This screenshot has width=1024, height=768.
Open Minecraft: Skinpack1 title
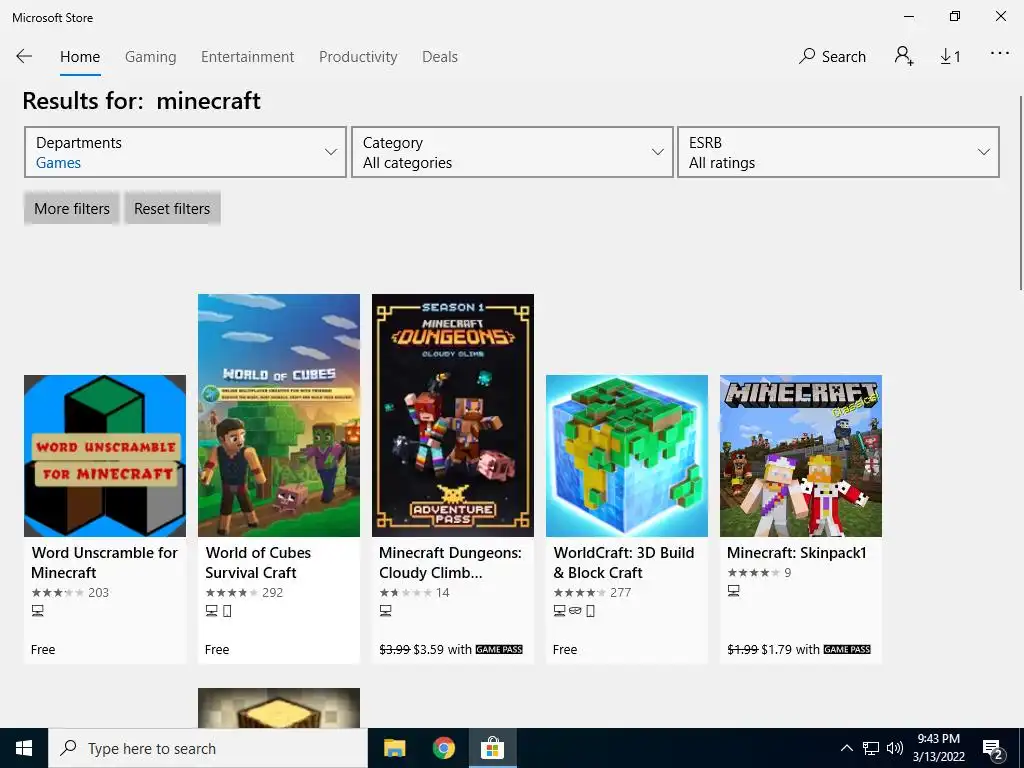(797, 552)
